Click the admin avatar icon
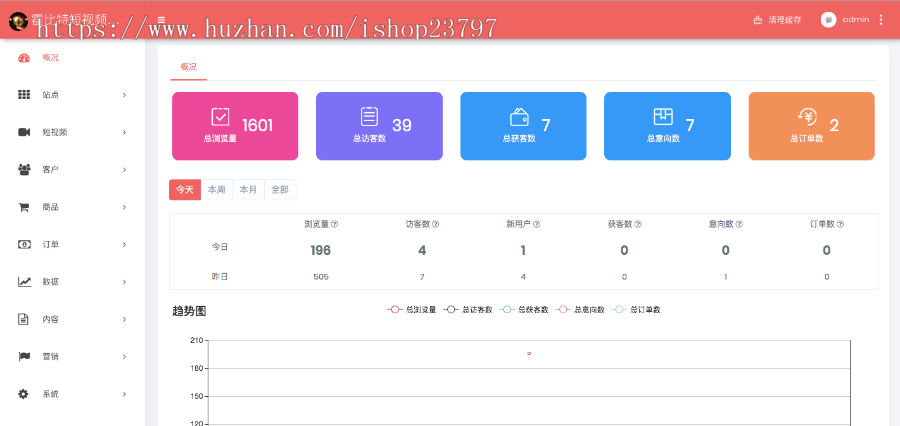 828,20
